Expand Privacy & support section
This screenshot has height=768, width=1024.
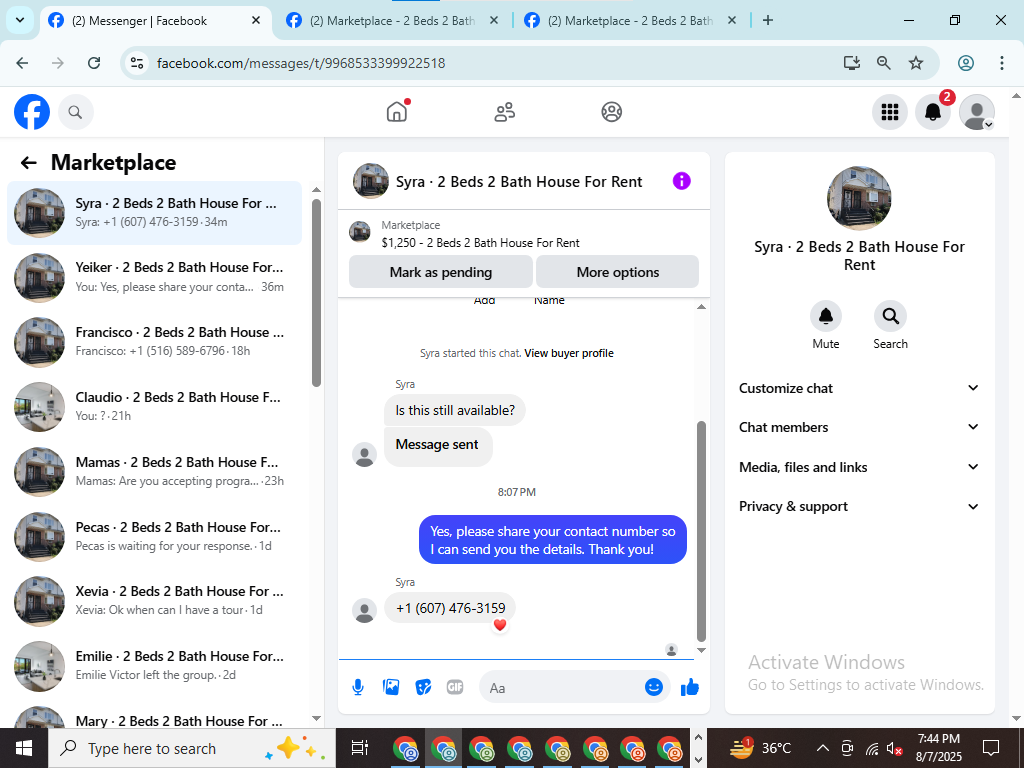[x=859, y=506]
